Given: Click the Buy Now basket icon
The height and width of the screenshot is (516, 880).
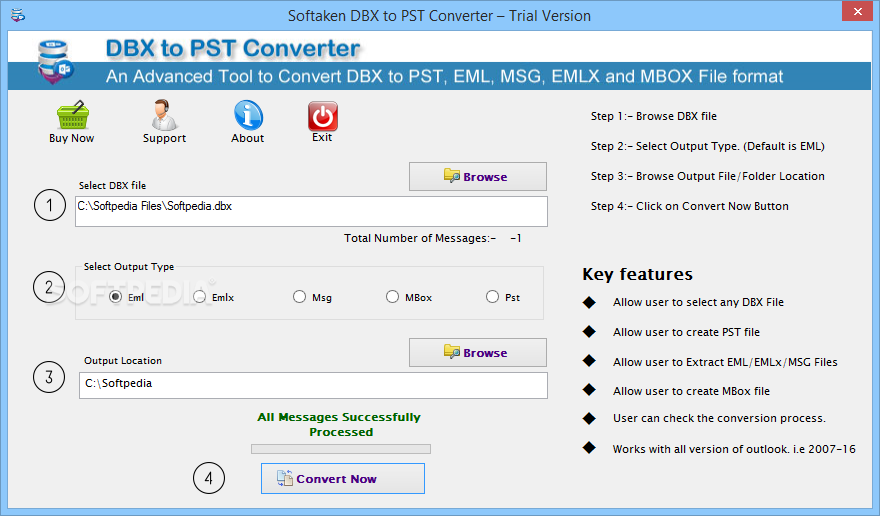Looking at the screenshot, I should coord(72,115).
